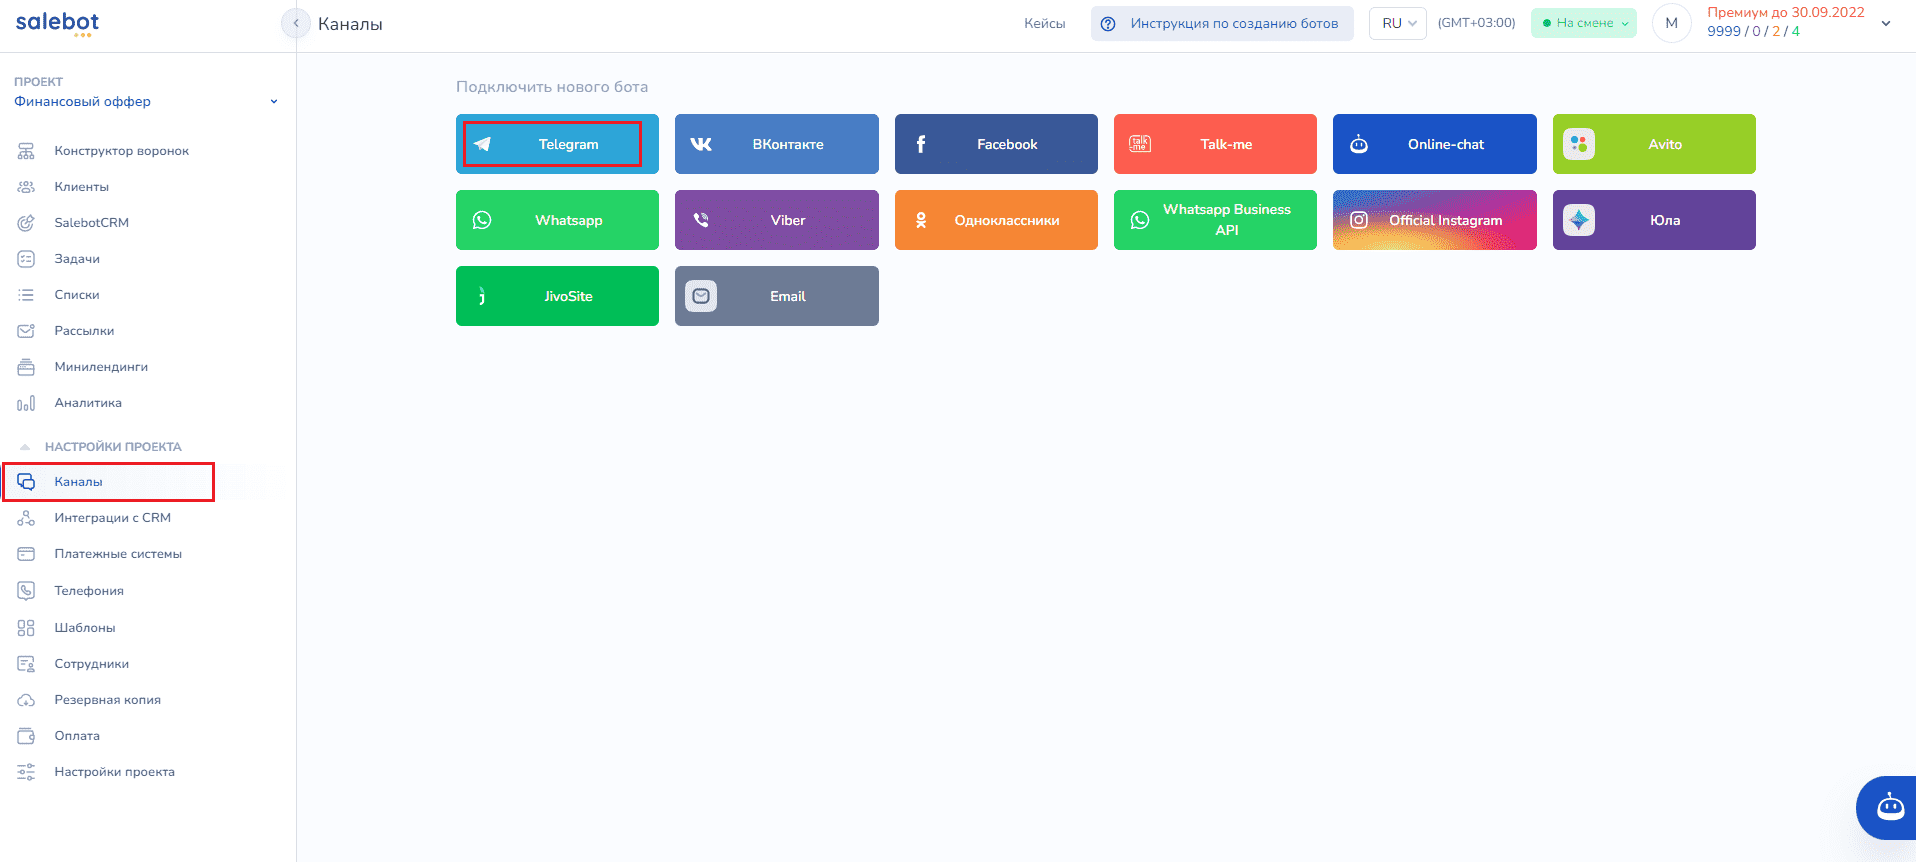Expand the account menu chevron near Премиум
Screen dimensions: 1916x862
[1886, 23]
